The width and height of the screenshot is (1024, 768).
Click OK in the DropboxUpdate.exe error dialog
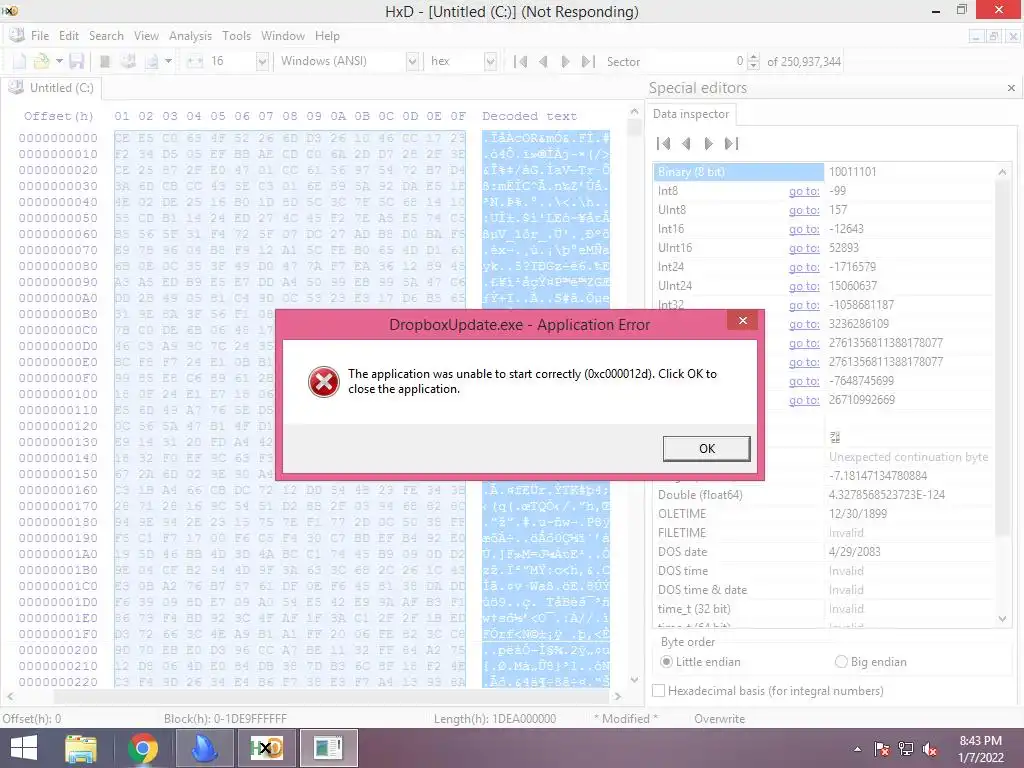point(707,449)
